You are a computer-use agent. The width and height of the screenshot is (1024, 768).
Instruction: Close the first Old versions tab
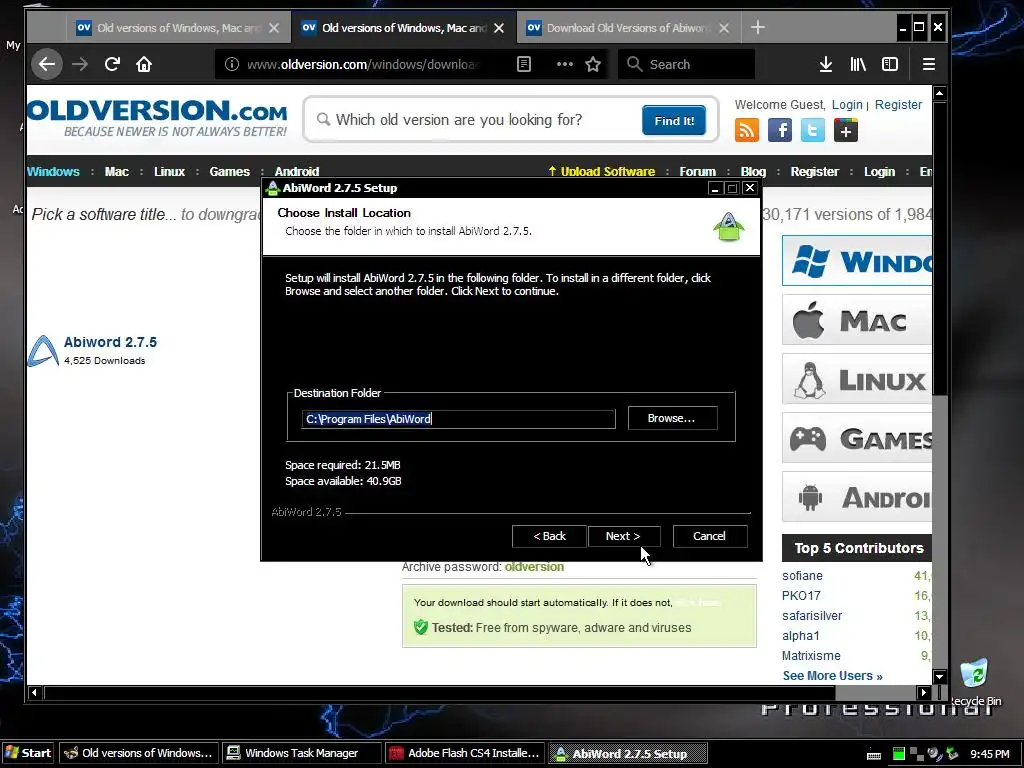274,28
